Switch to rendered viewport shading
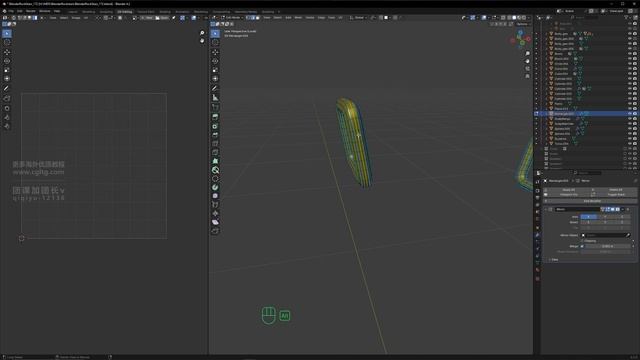Image resolution: width=640 pixels, height=360 pixels. (524, 18)
